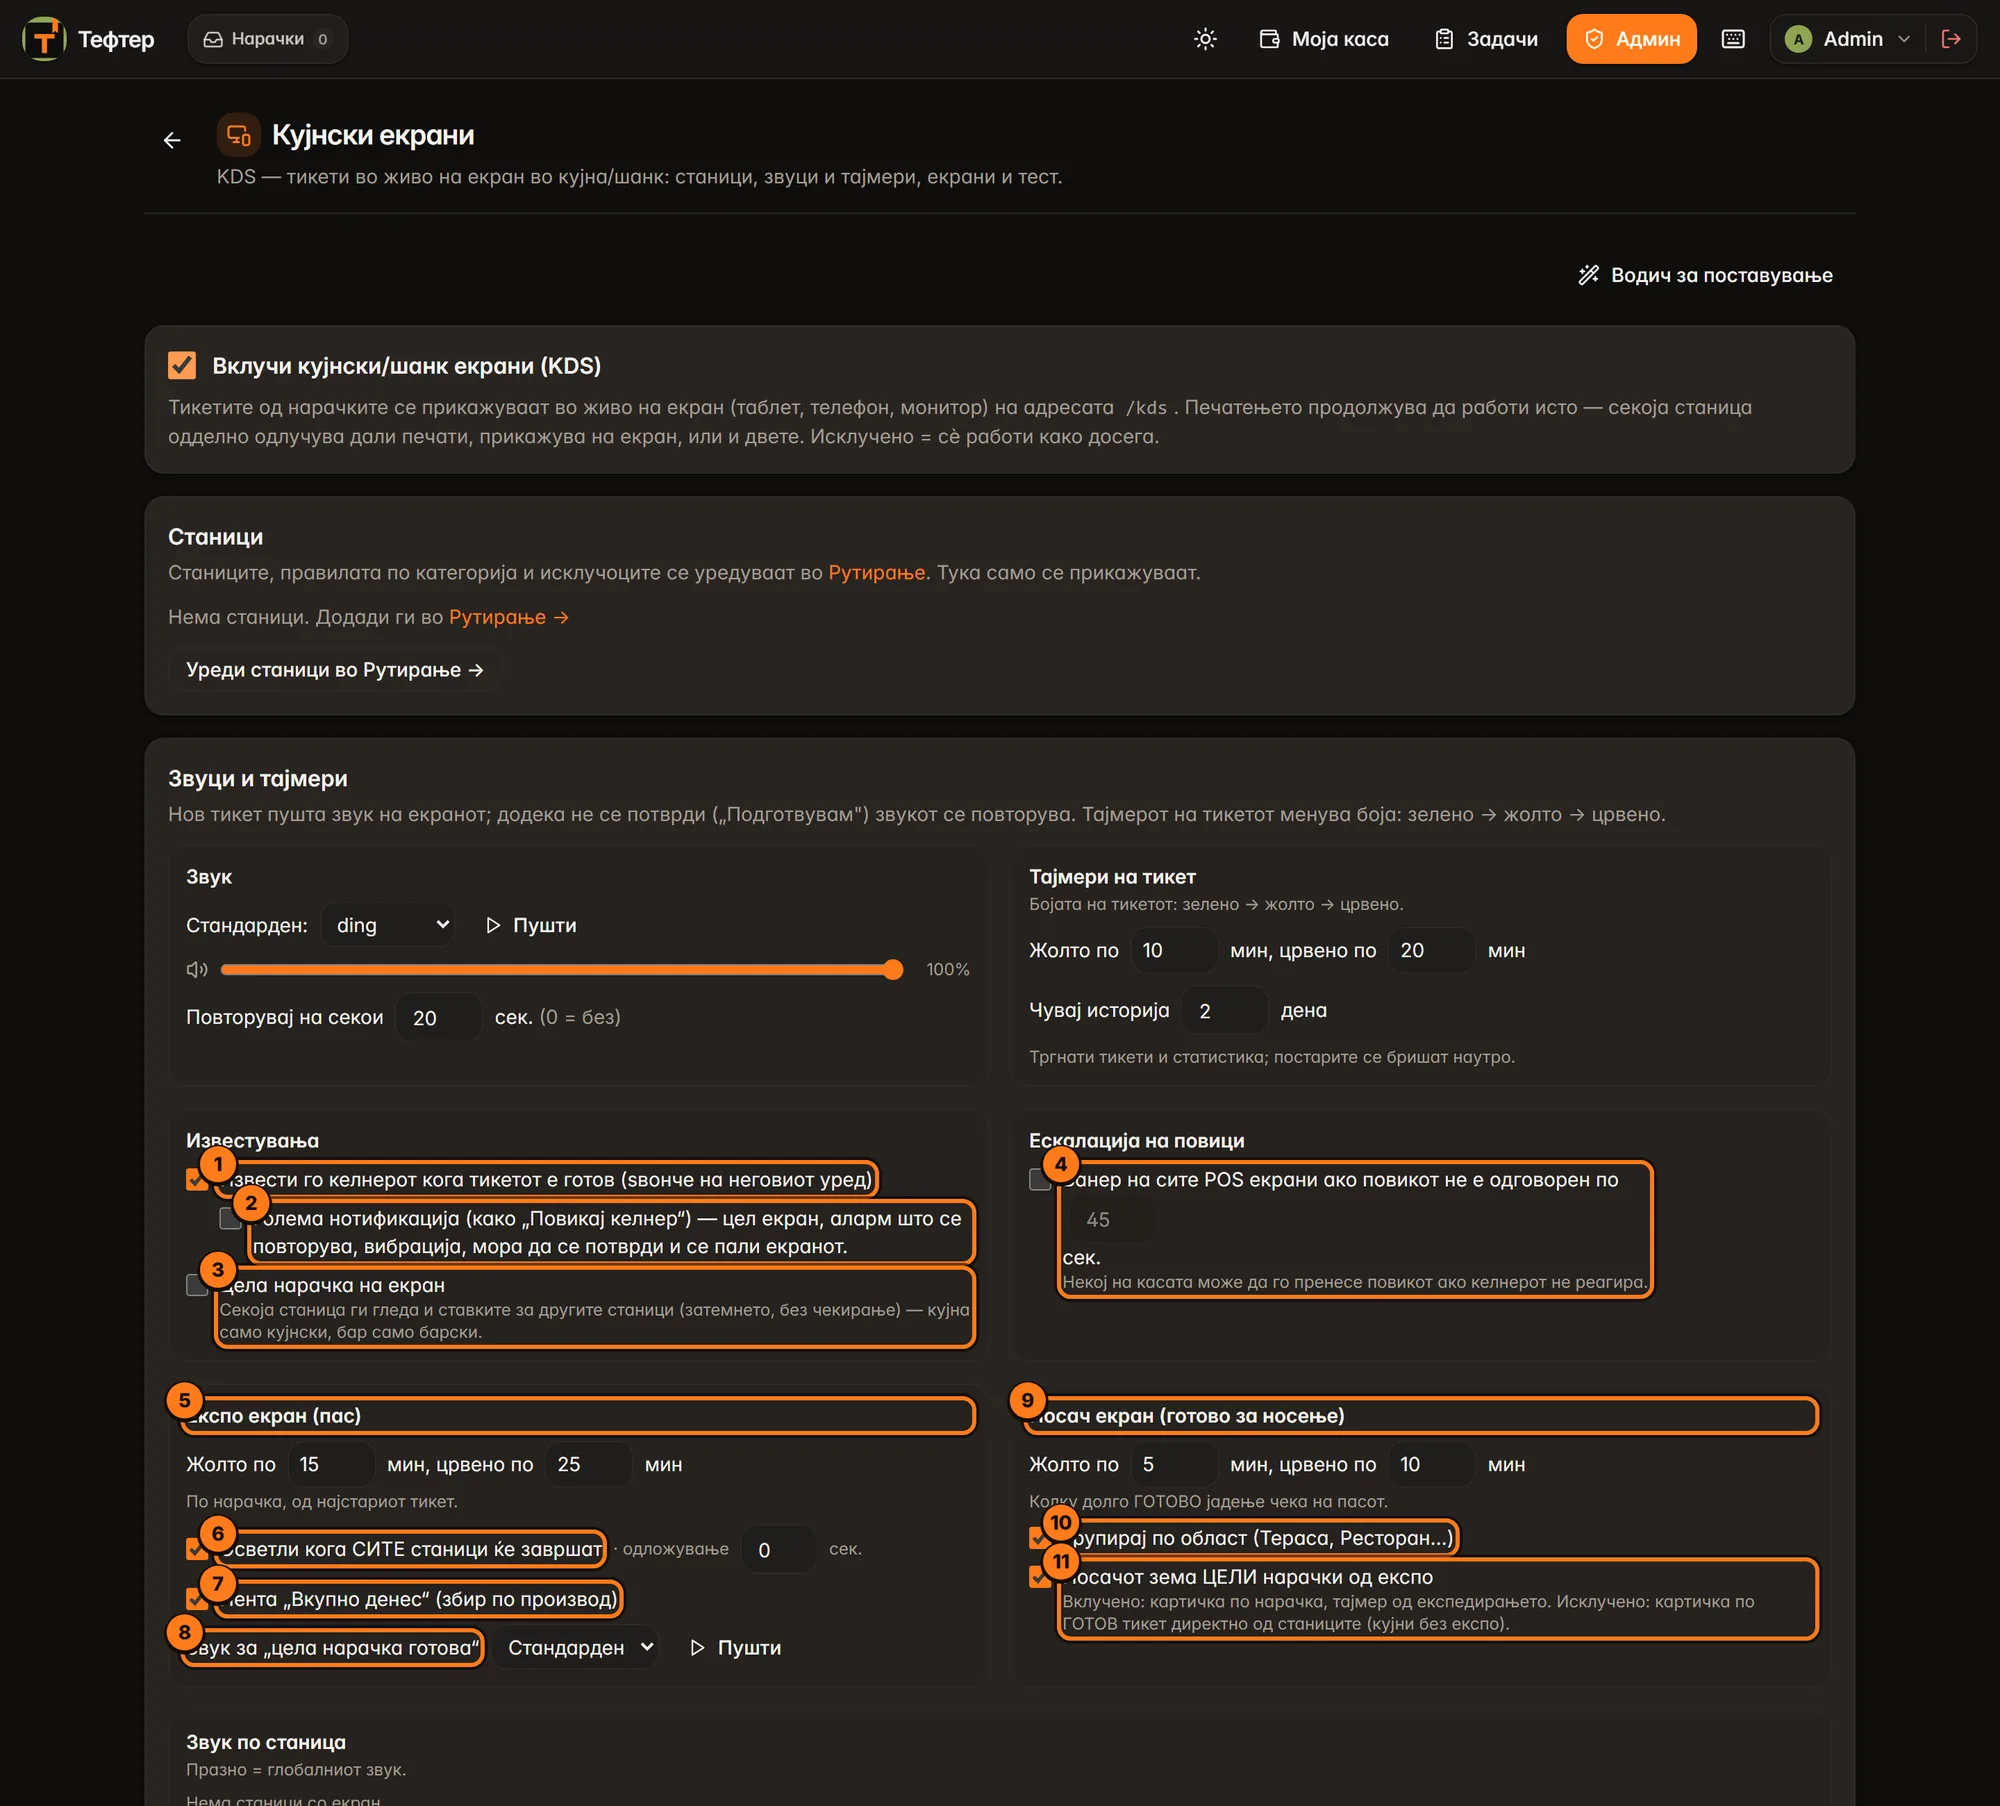Disable the Вклучи кујнски/шанк екрани checkbox
This screenshot has height=1806, width=2000.
coord(182,365)
